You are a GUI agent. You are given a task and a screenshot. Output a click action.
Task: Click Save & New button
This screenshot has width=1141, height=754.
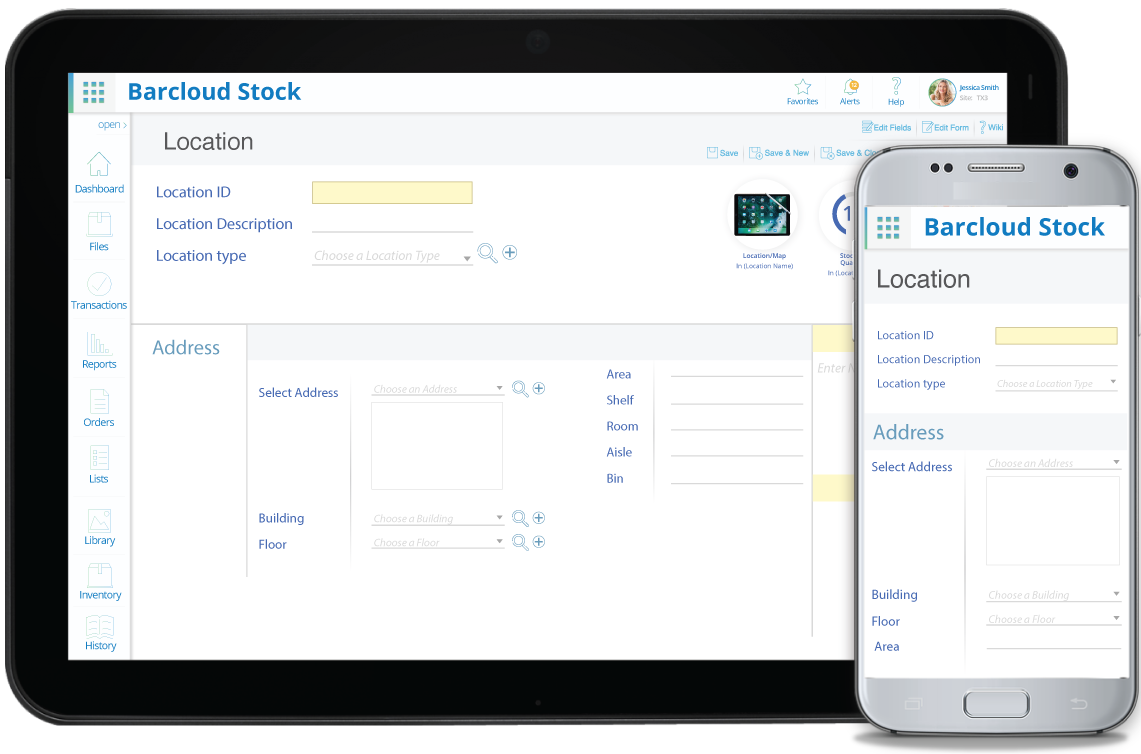pos(779,153)
